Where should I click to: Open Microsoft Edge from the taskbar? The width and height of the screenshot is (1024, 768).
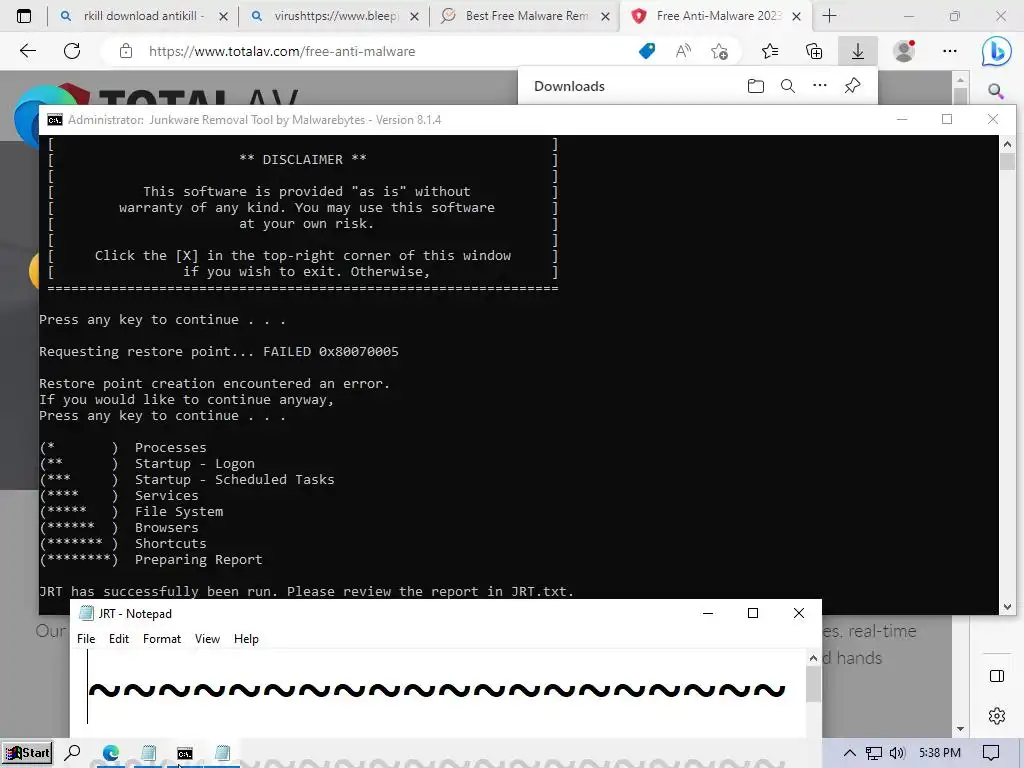(x=110, y=753)
